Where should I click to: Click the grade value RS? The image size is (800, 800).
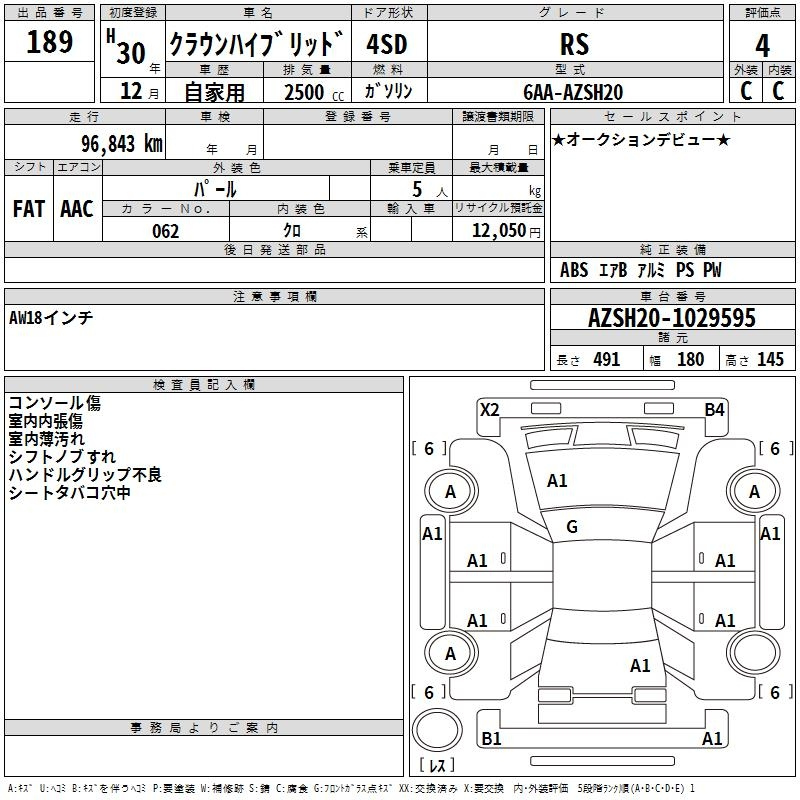(x=574, y=45)
